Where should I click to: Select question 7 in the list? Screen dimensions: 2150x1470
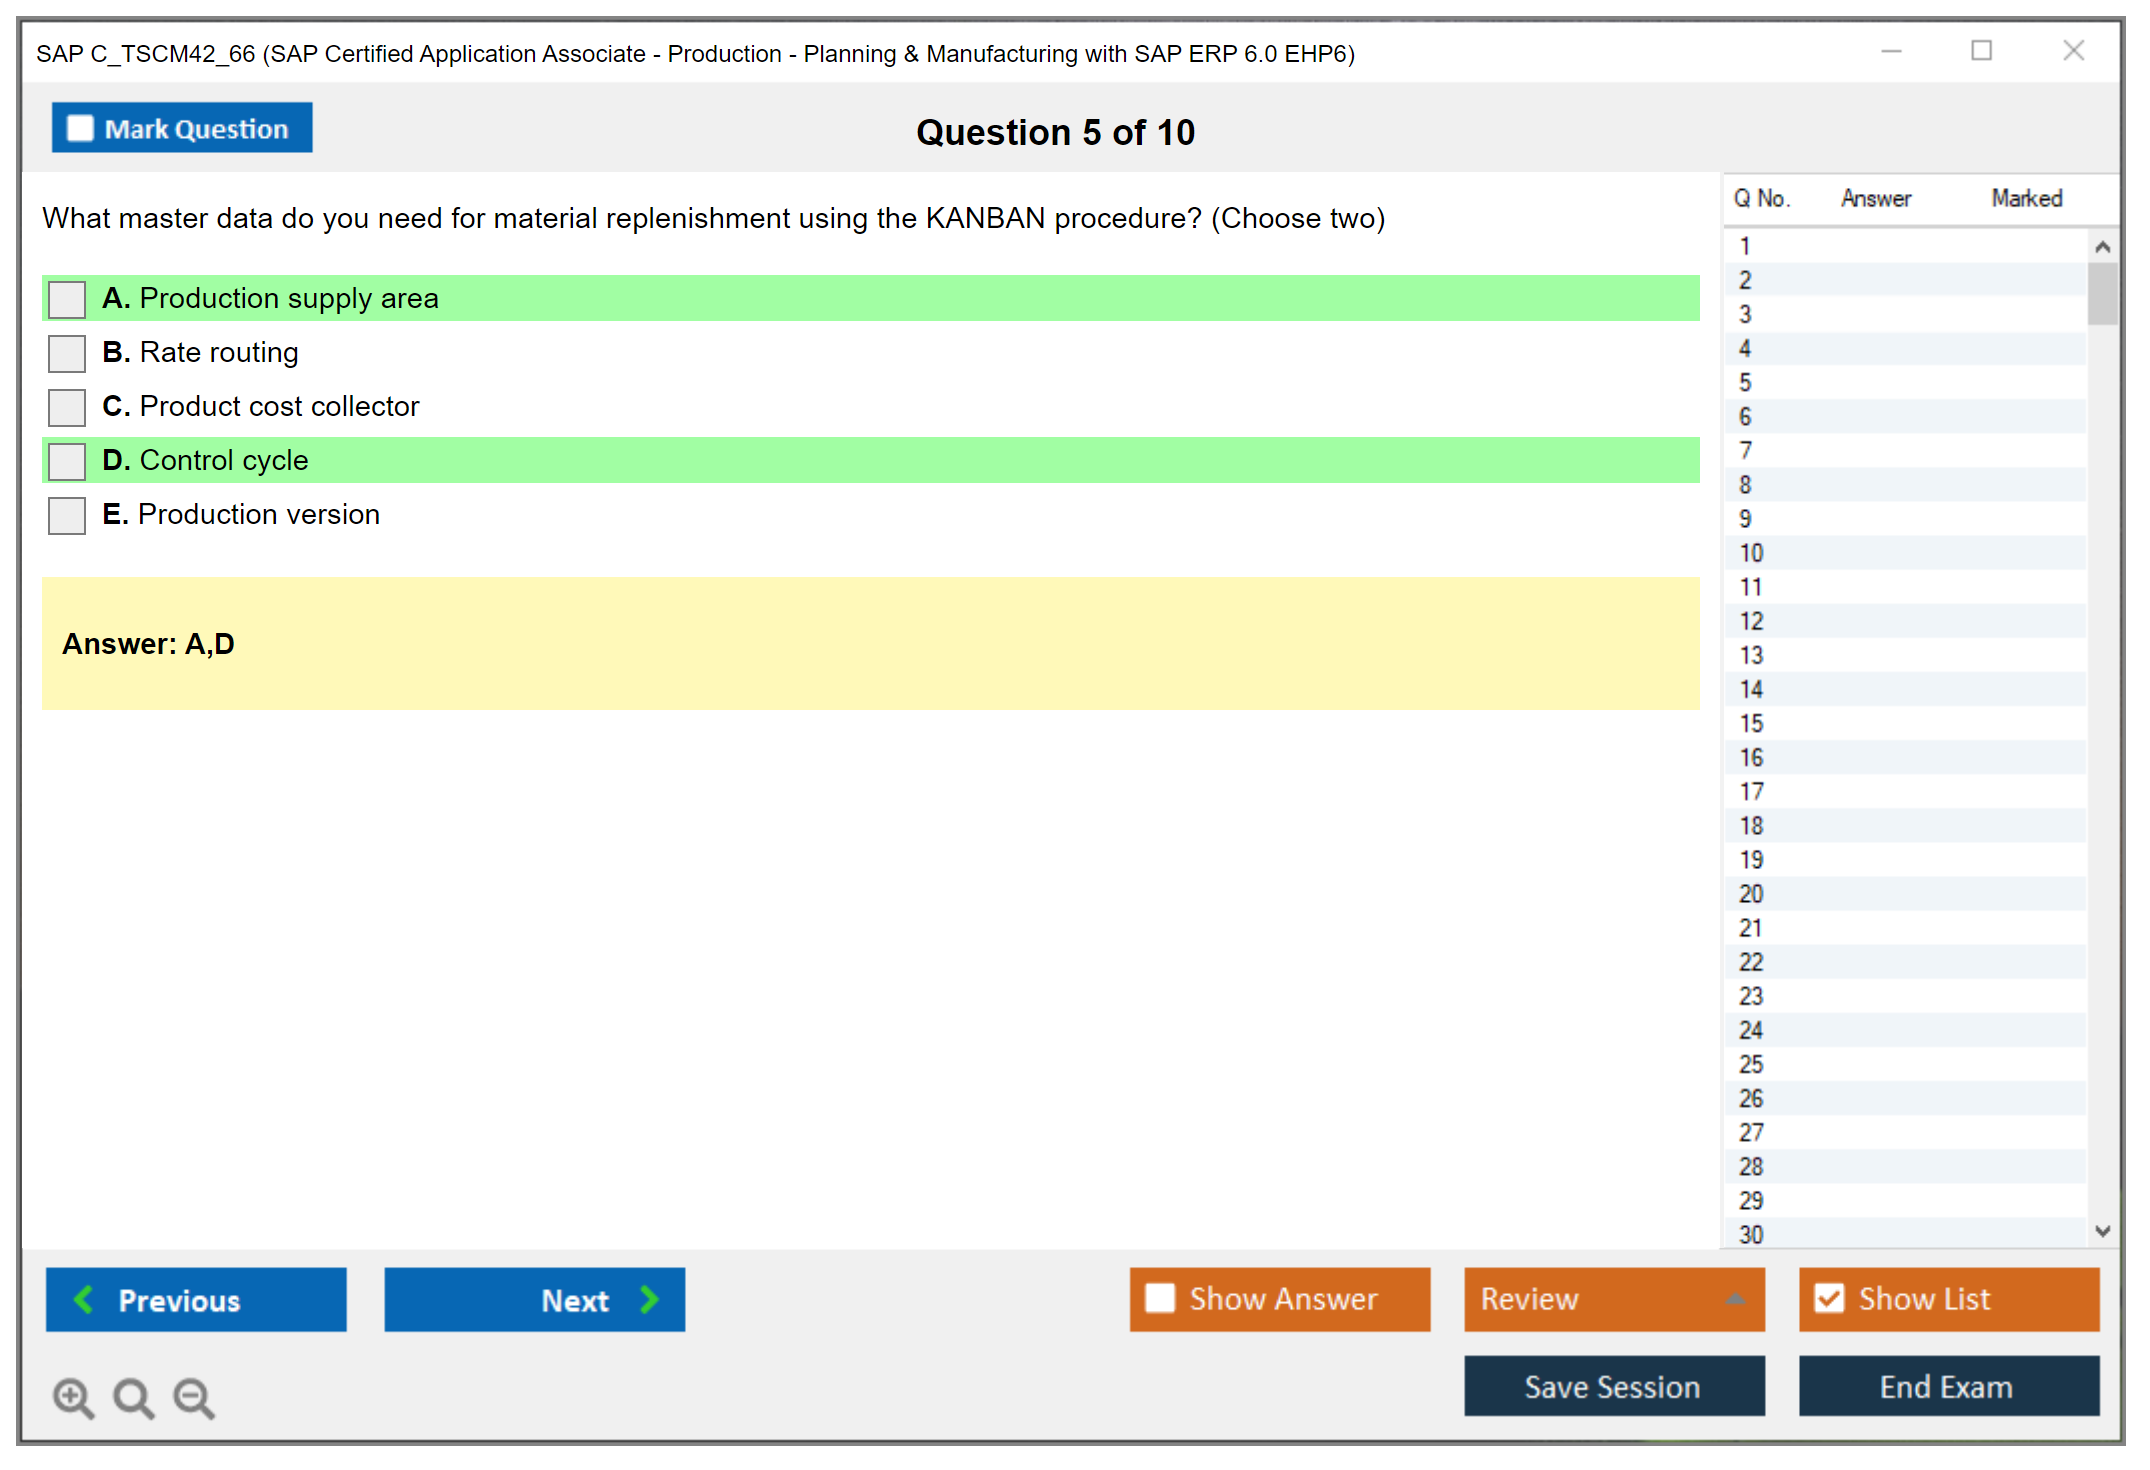[1745, 451]
